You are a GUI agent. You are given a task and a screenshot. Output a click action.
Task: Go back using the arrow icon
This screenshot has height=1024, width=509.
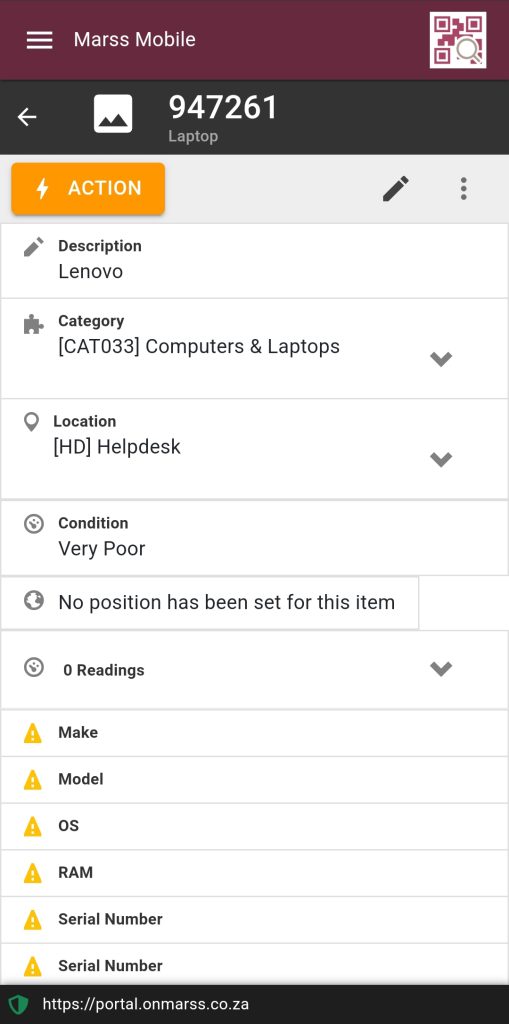click(x=27, y=117)
